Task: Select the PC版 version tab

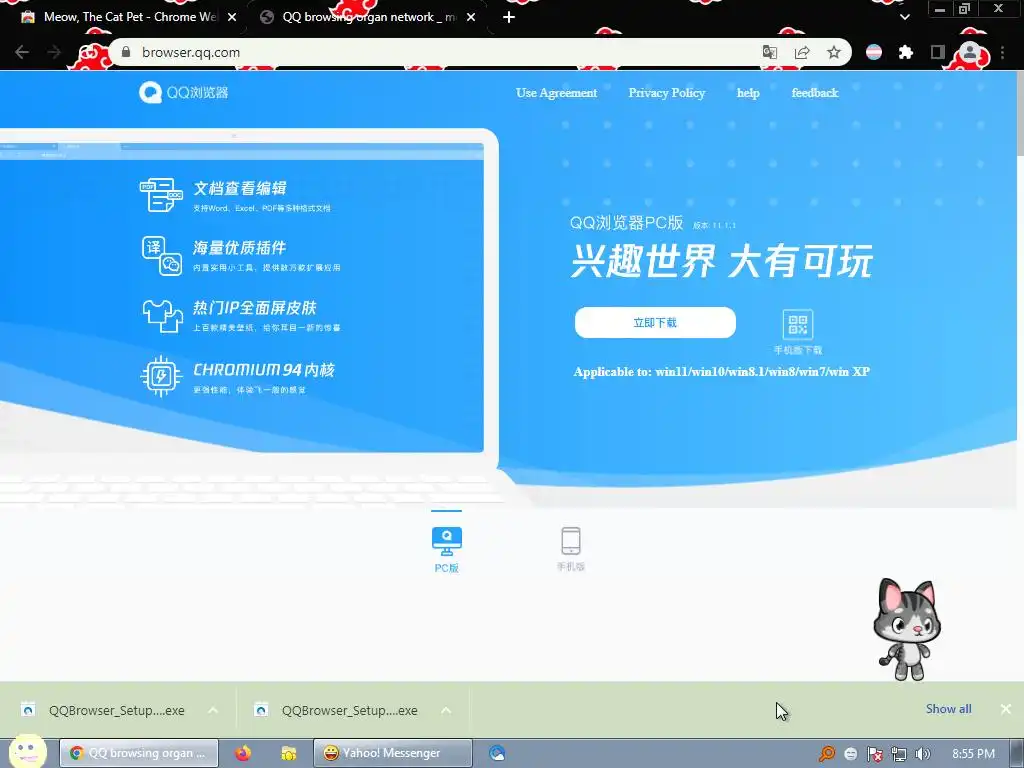Action: [447, 549]
